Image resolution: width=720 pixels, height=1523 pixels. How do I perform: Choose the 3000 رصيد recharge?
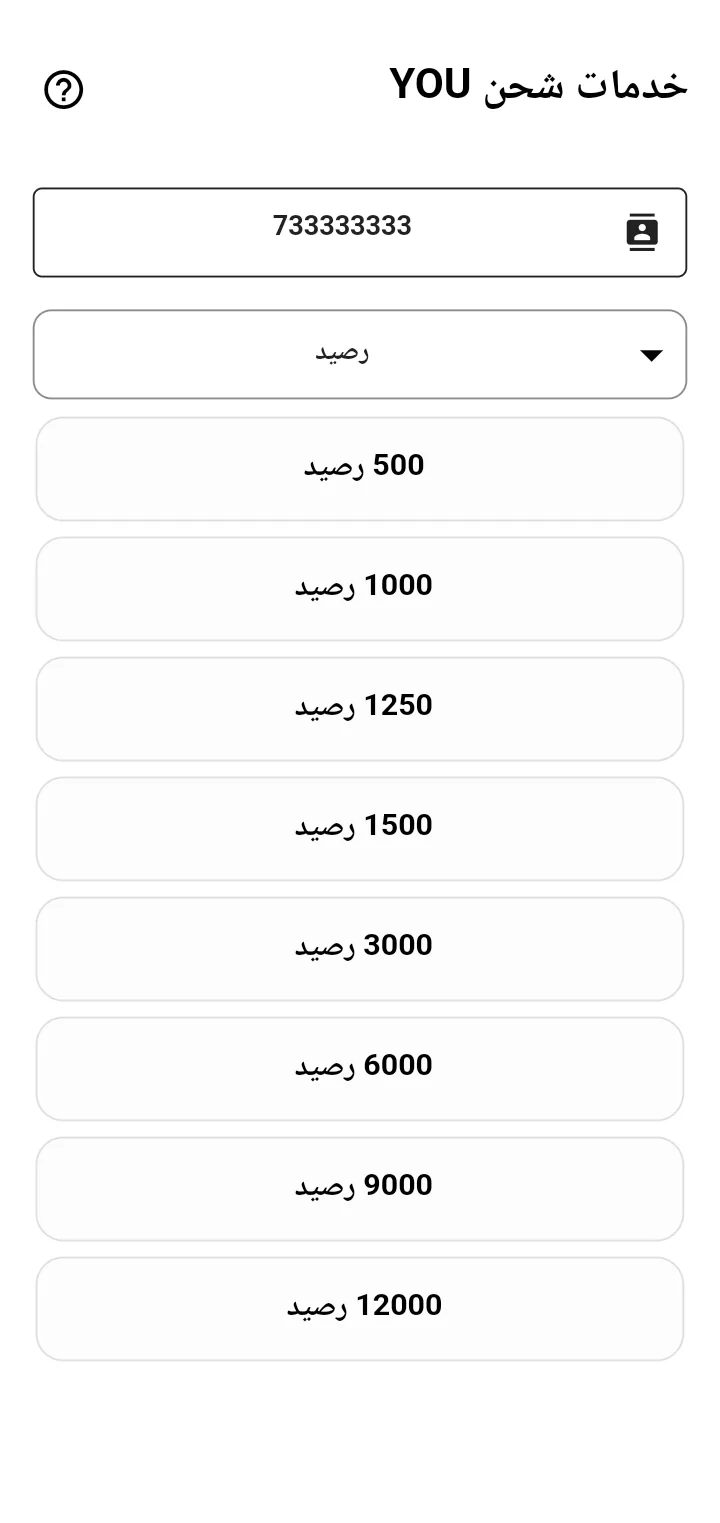[x=360, y=949]
